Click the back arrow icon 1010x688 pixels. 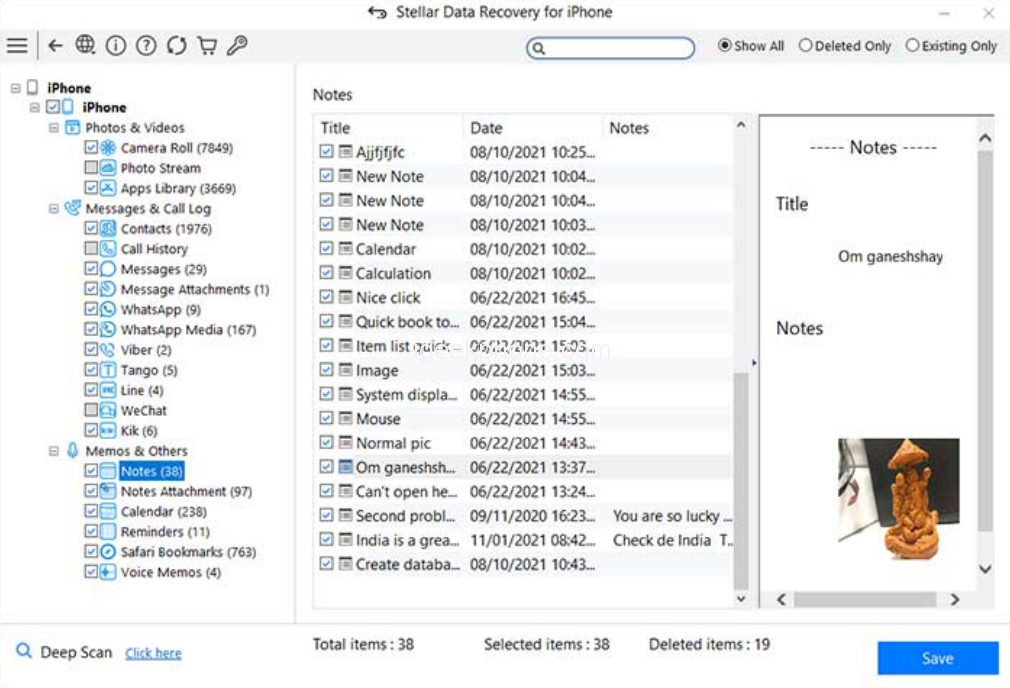coord(55,46)
